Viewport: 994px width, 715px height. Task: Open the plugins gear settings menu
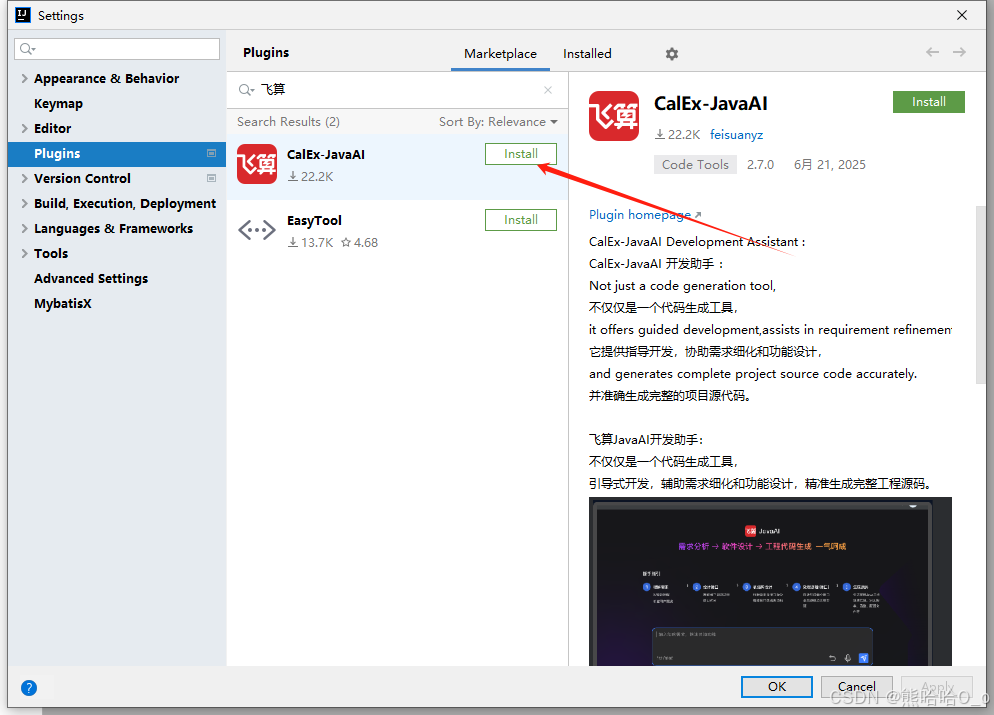671,54
